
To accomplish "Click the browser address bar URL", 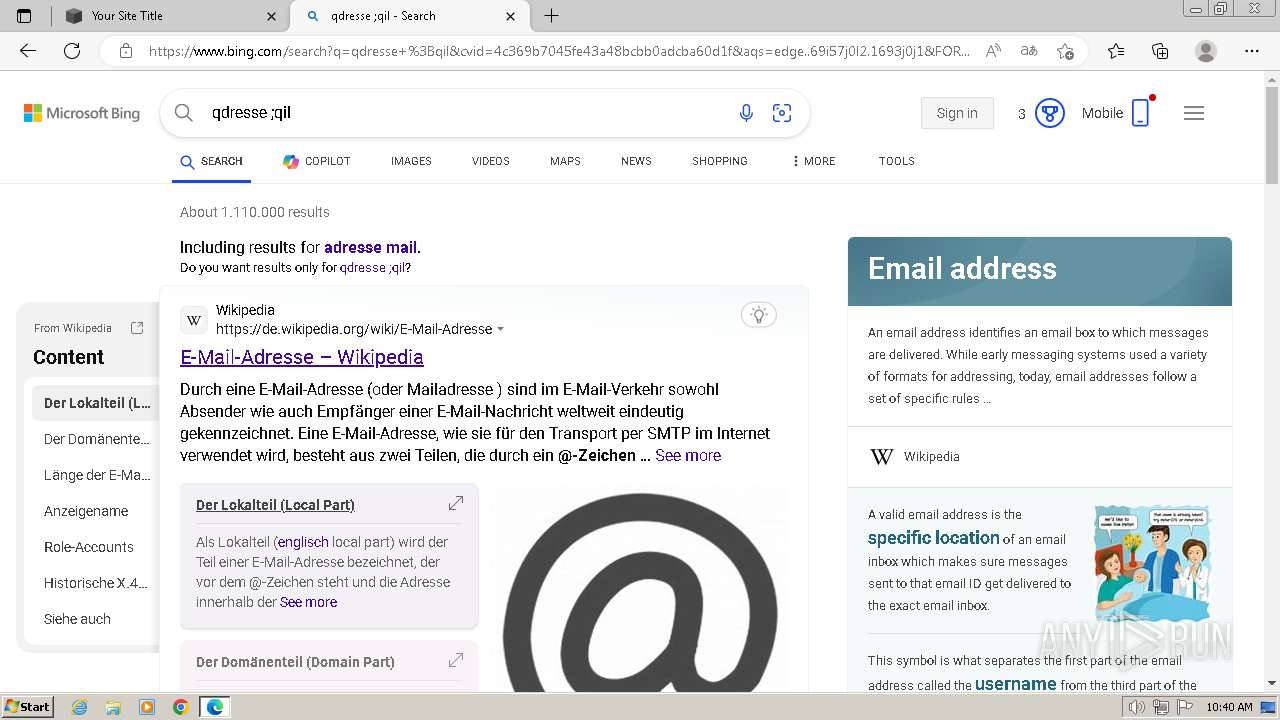I will tap(558, 51).
